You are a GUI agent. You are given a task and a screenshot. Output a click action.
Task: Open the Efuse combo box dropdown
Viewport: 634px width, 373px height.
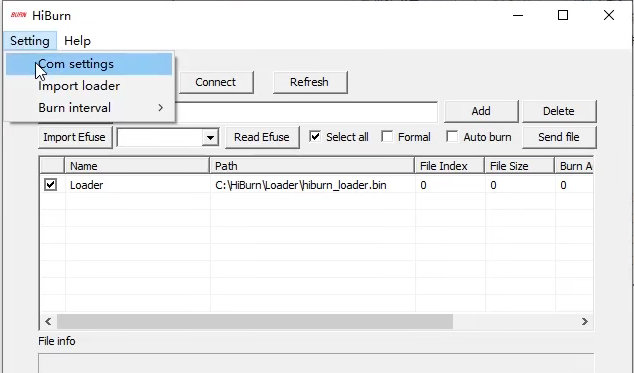click(210, 138)
